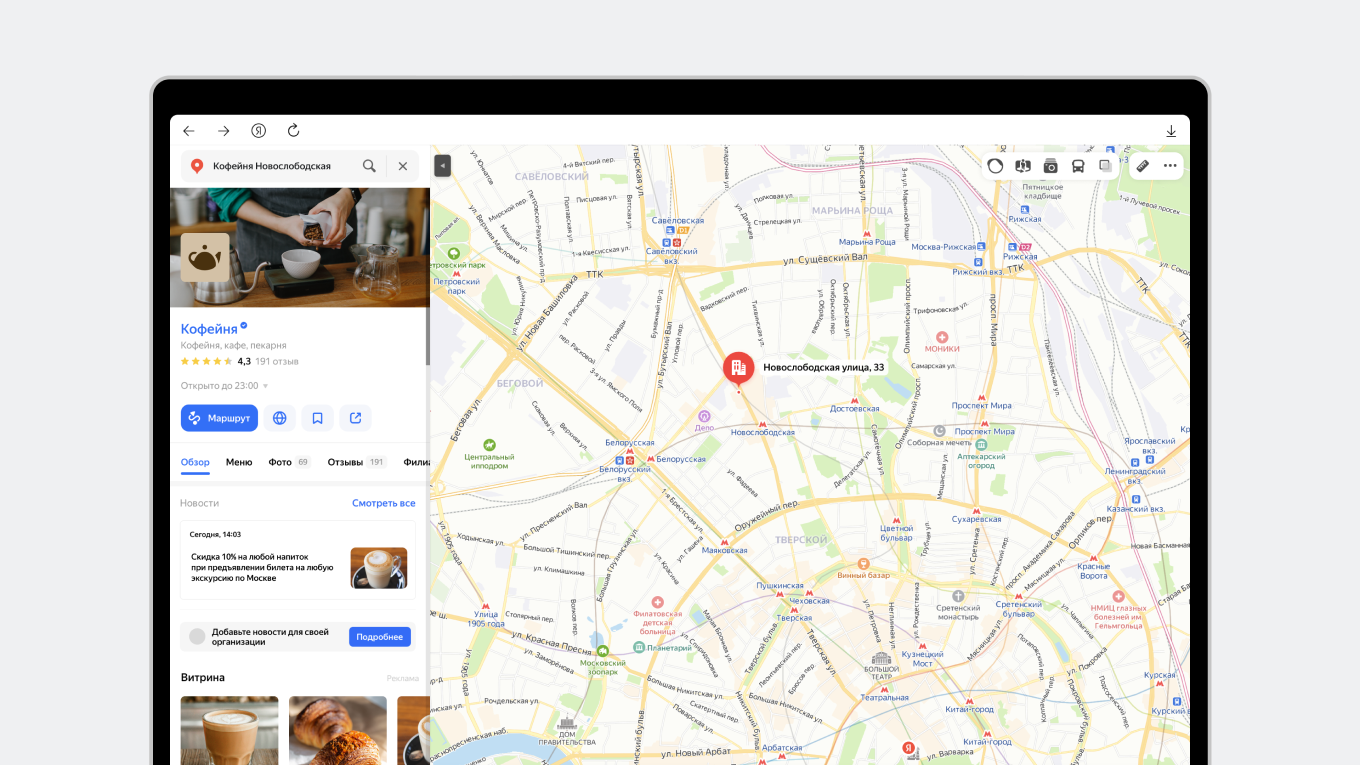Switch to the 'Меню' tab
Viewport: 1360px width, 765px height.
[239, 462]
